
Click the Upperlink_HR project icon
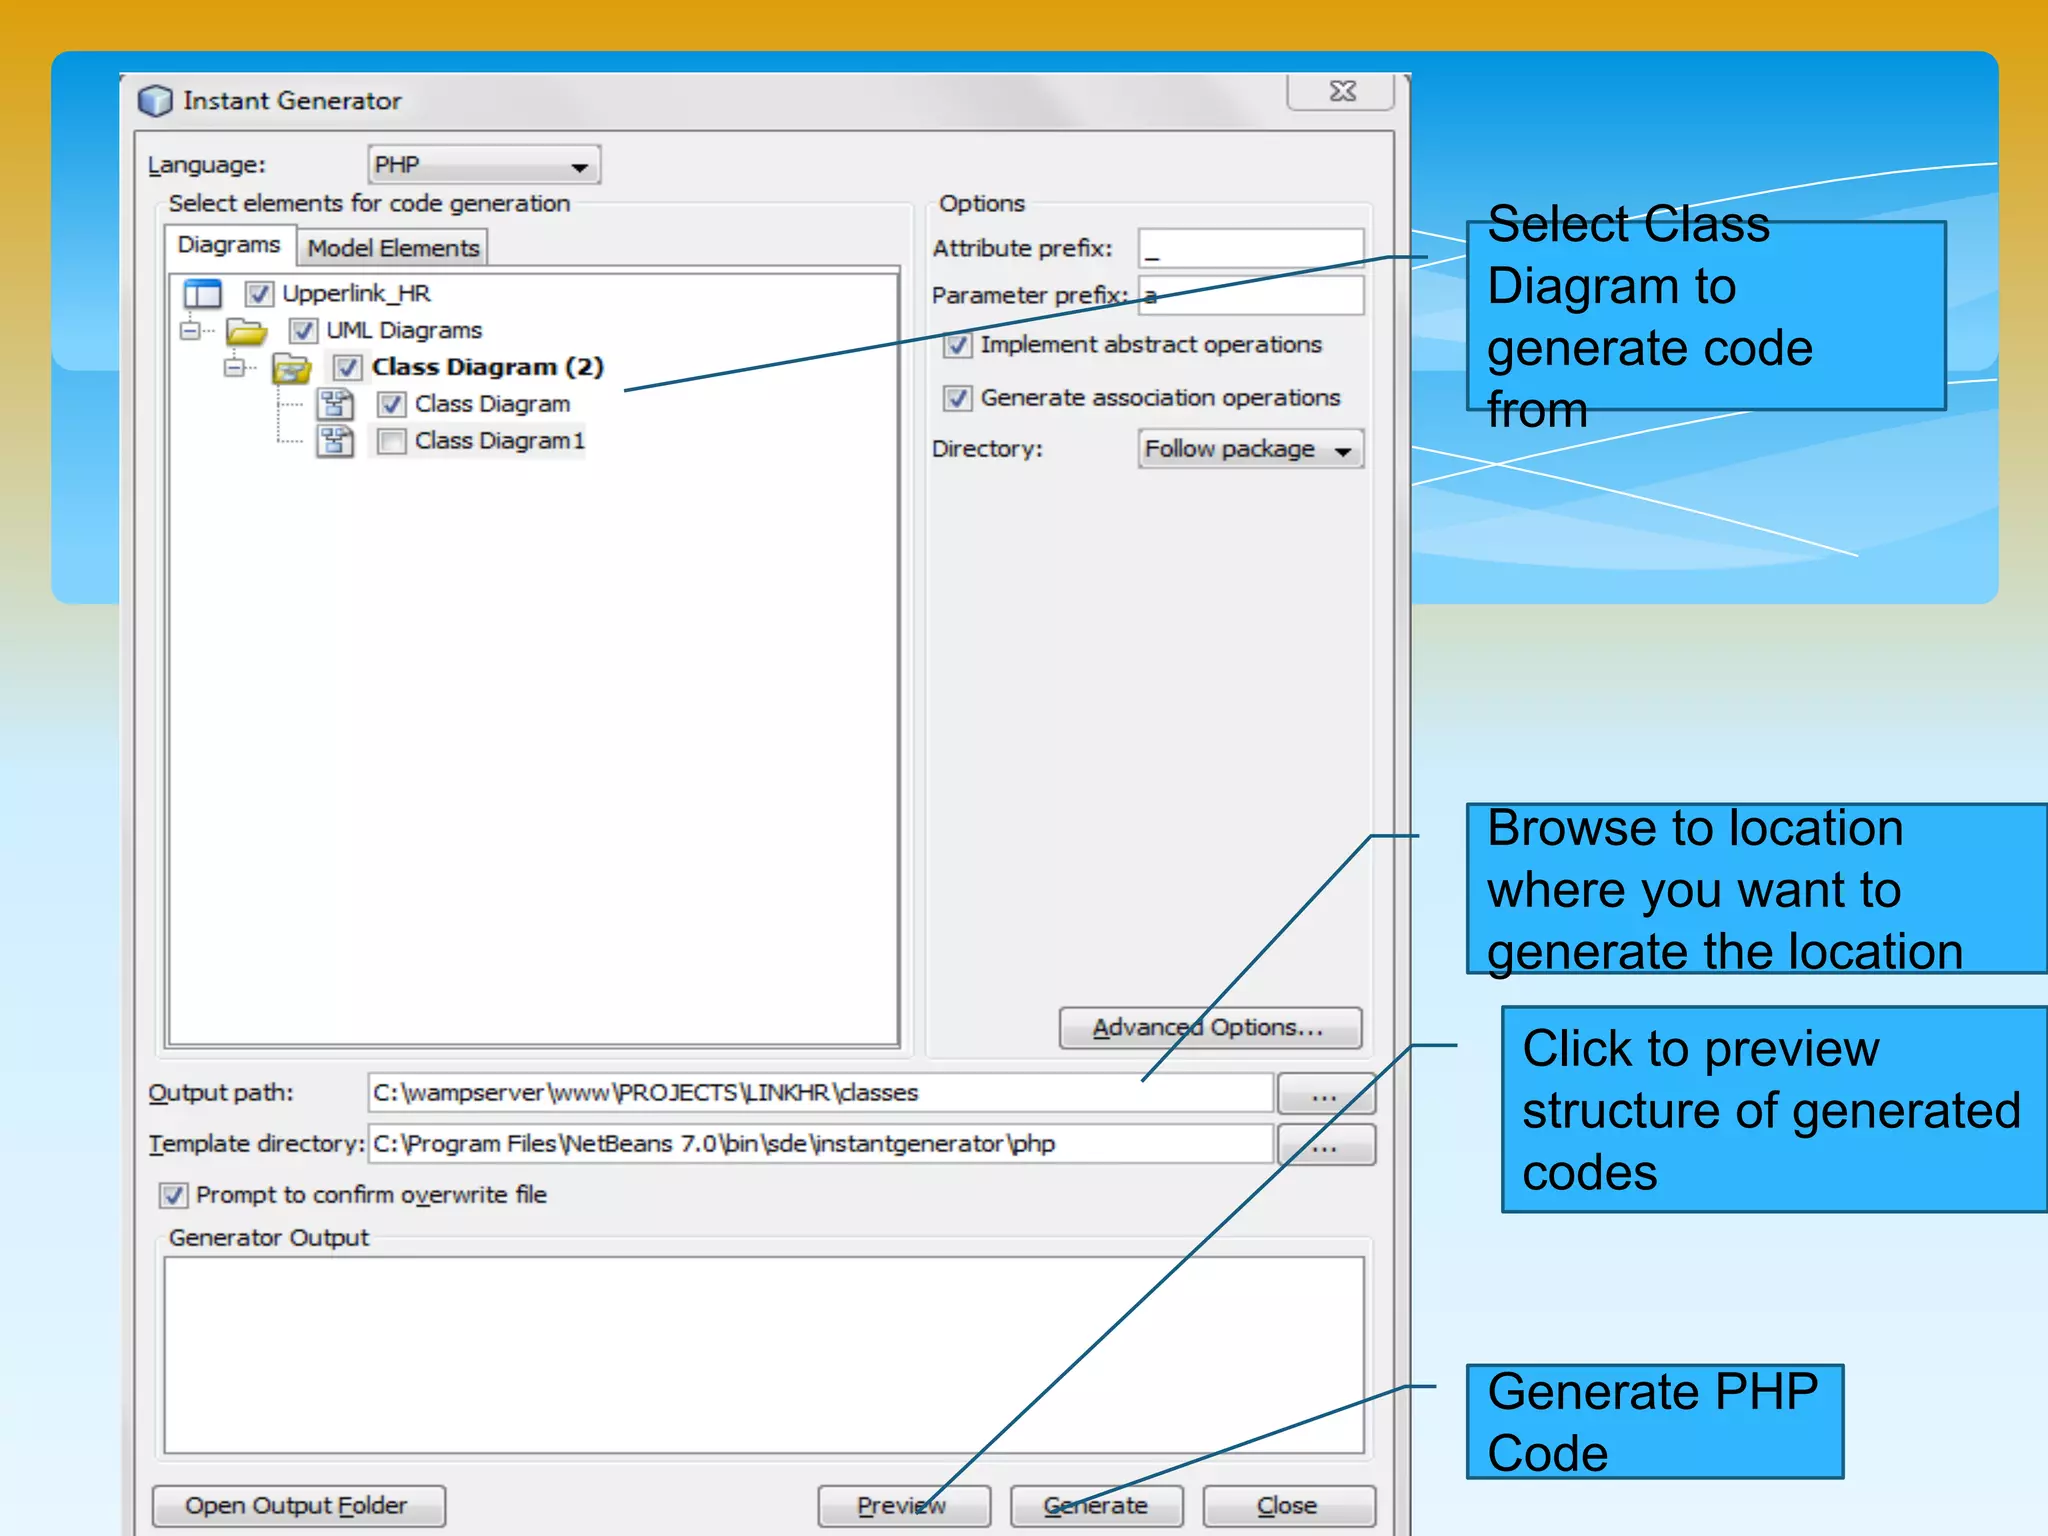click(202, 294)
